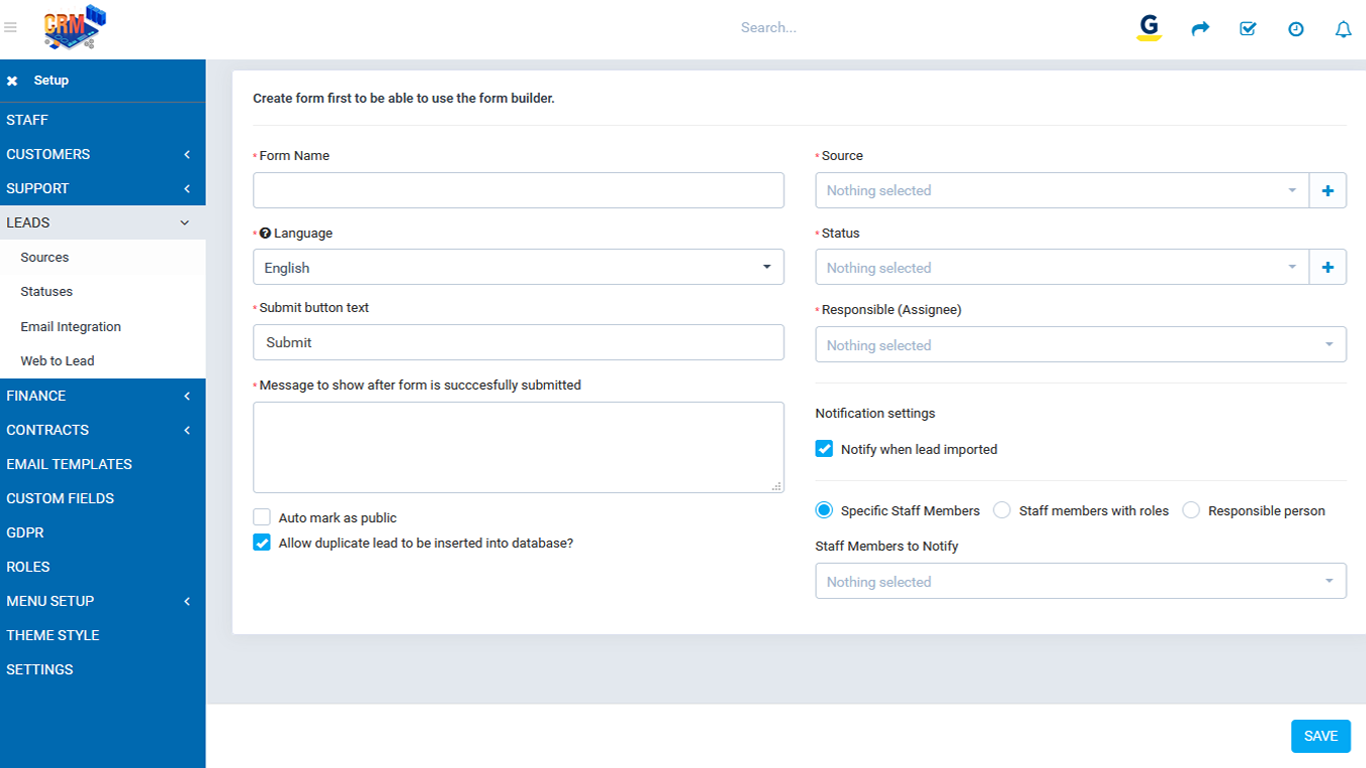1366x768 pixels.
Task: Expand the FINANCE sidebar section
Action: click(x=102, y=396)
